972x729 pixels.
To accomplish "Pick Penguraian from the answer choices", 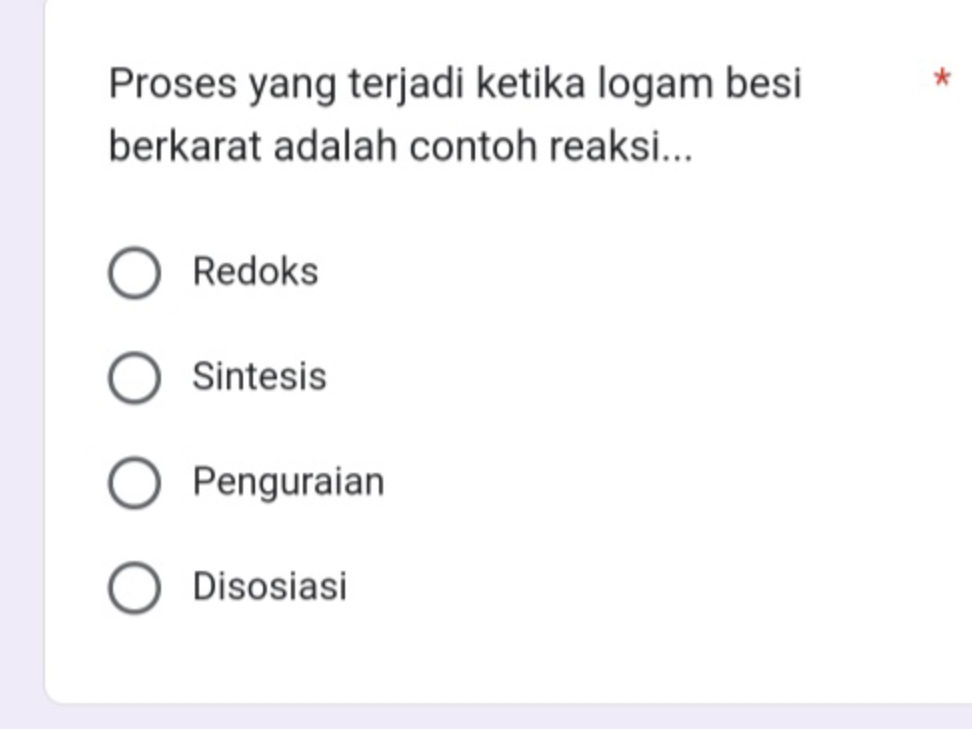I will pos(136,481).
